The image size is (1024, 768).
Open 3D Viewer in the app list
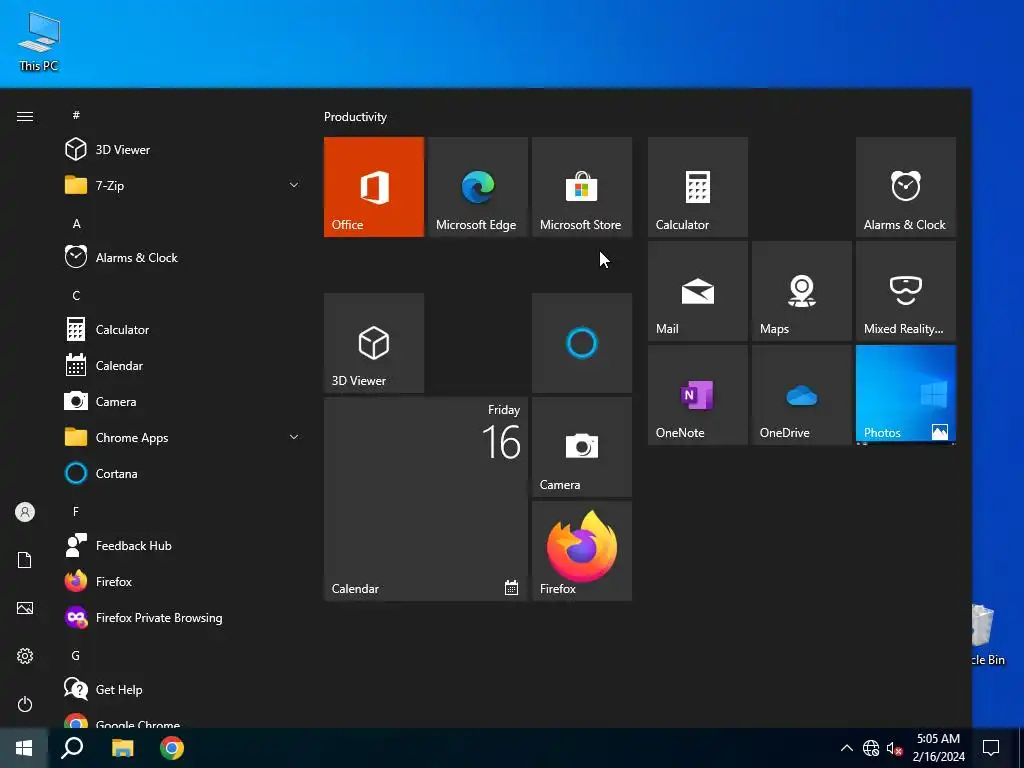(x=183, y=150)
